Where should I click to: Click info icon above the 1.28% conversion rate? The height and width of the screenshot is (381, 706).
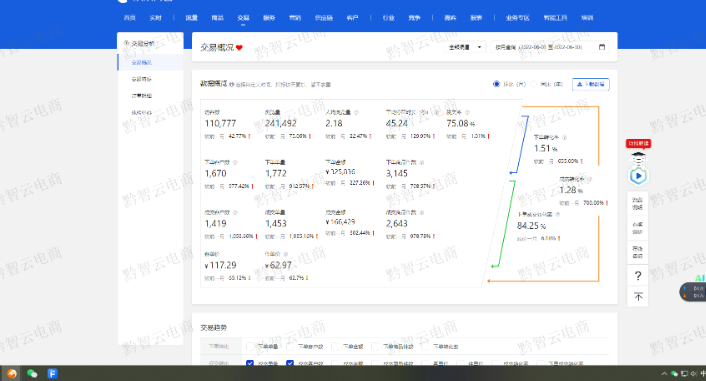pyautogui.click(x=589, y=179)
